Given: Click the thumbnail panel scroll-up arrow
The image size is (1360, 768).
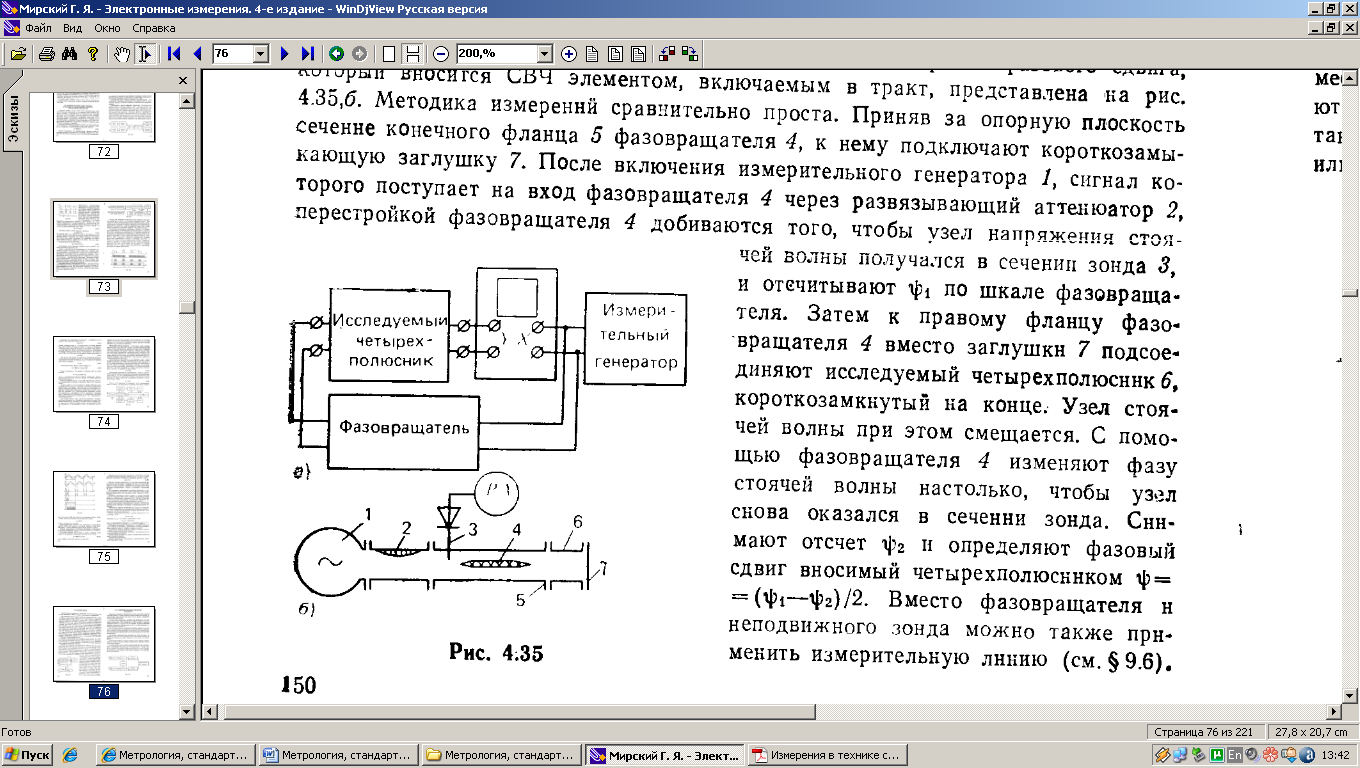Looking at the screenshot, I should pyautogui.click(x=186, y=99).
